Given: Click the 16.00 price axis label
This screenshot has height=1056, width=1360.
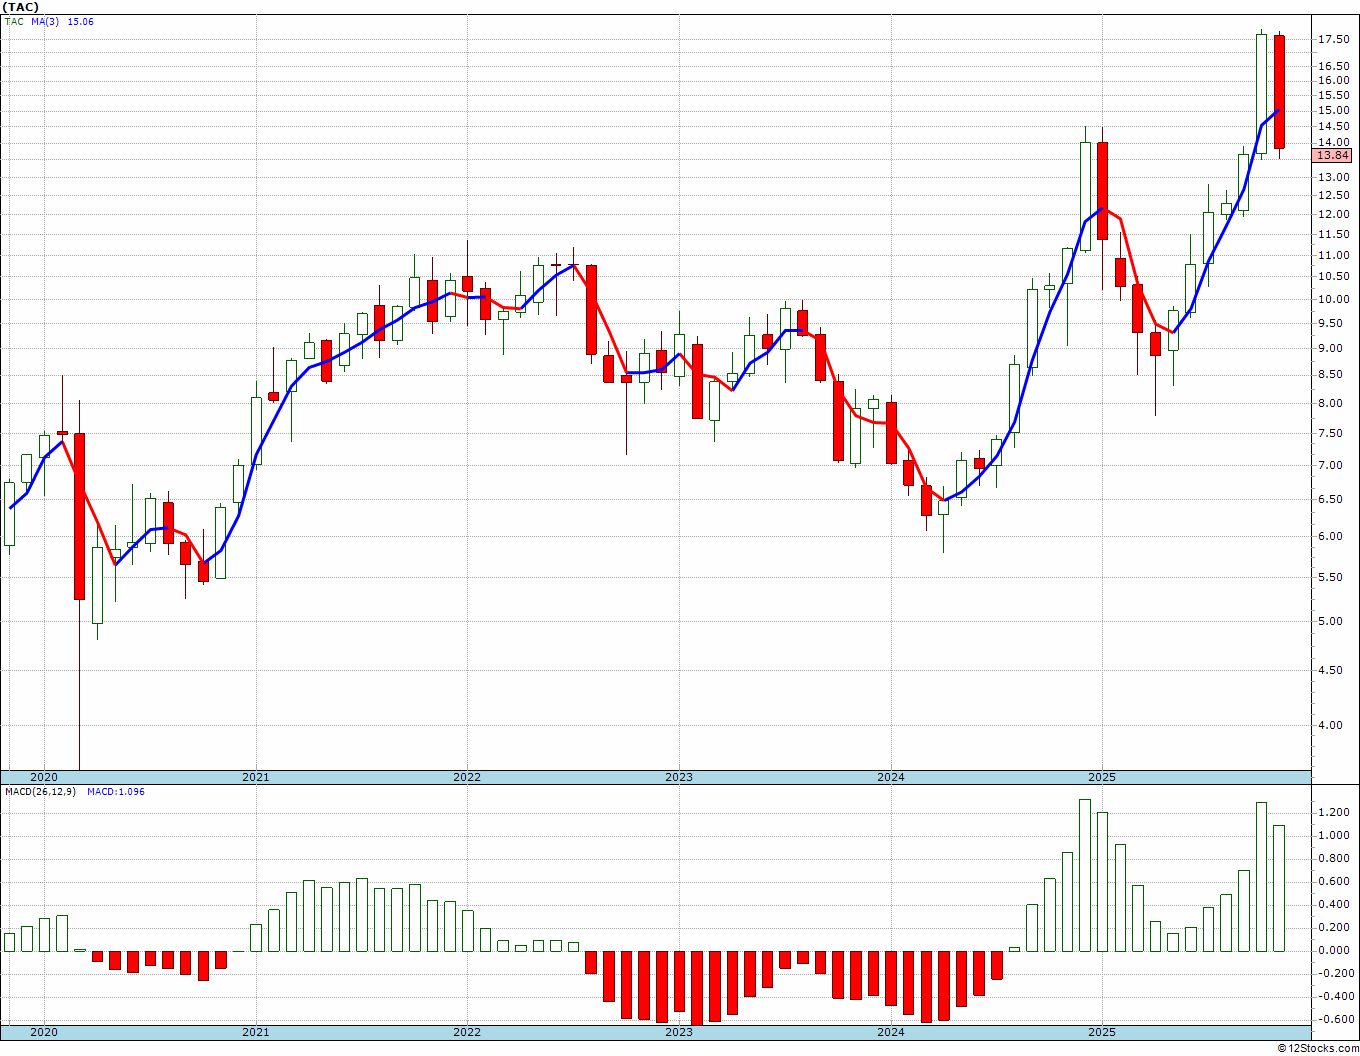Looking at the screenshot, I should click(x=1333, y=80).
